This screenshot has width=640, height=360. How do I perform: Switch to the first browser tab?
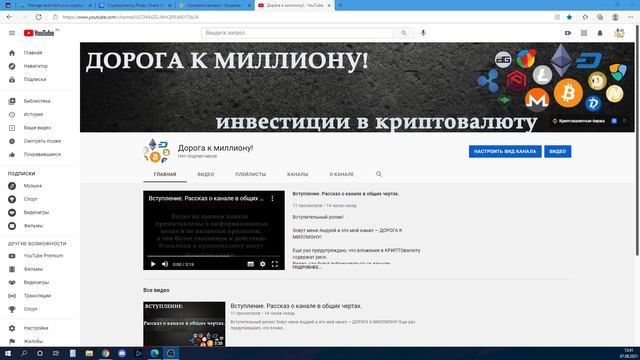tap(55, 5)
